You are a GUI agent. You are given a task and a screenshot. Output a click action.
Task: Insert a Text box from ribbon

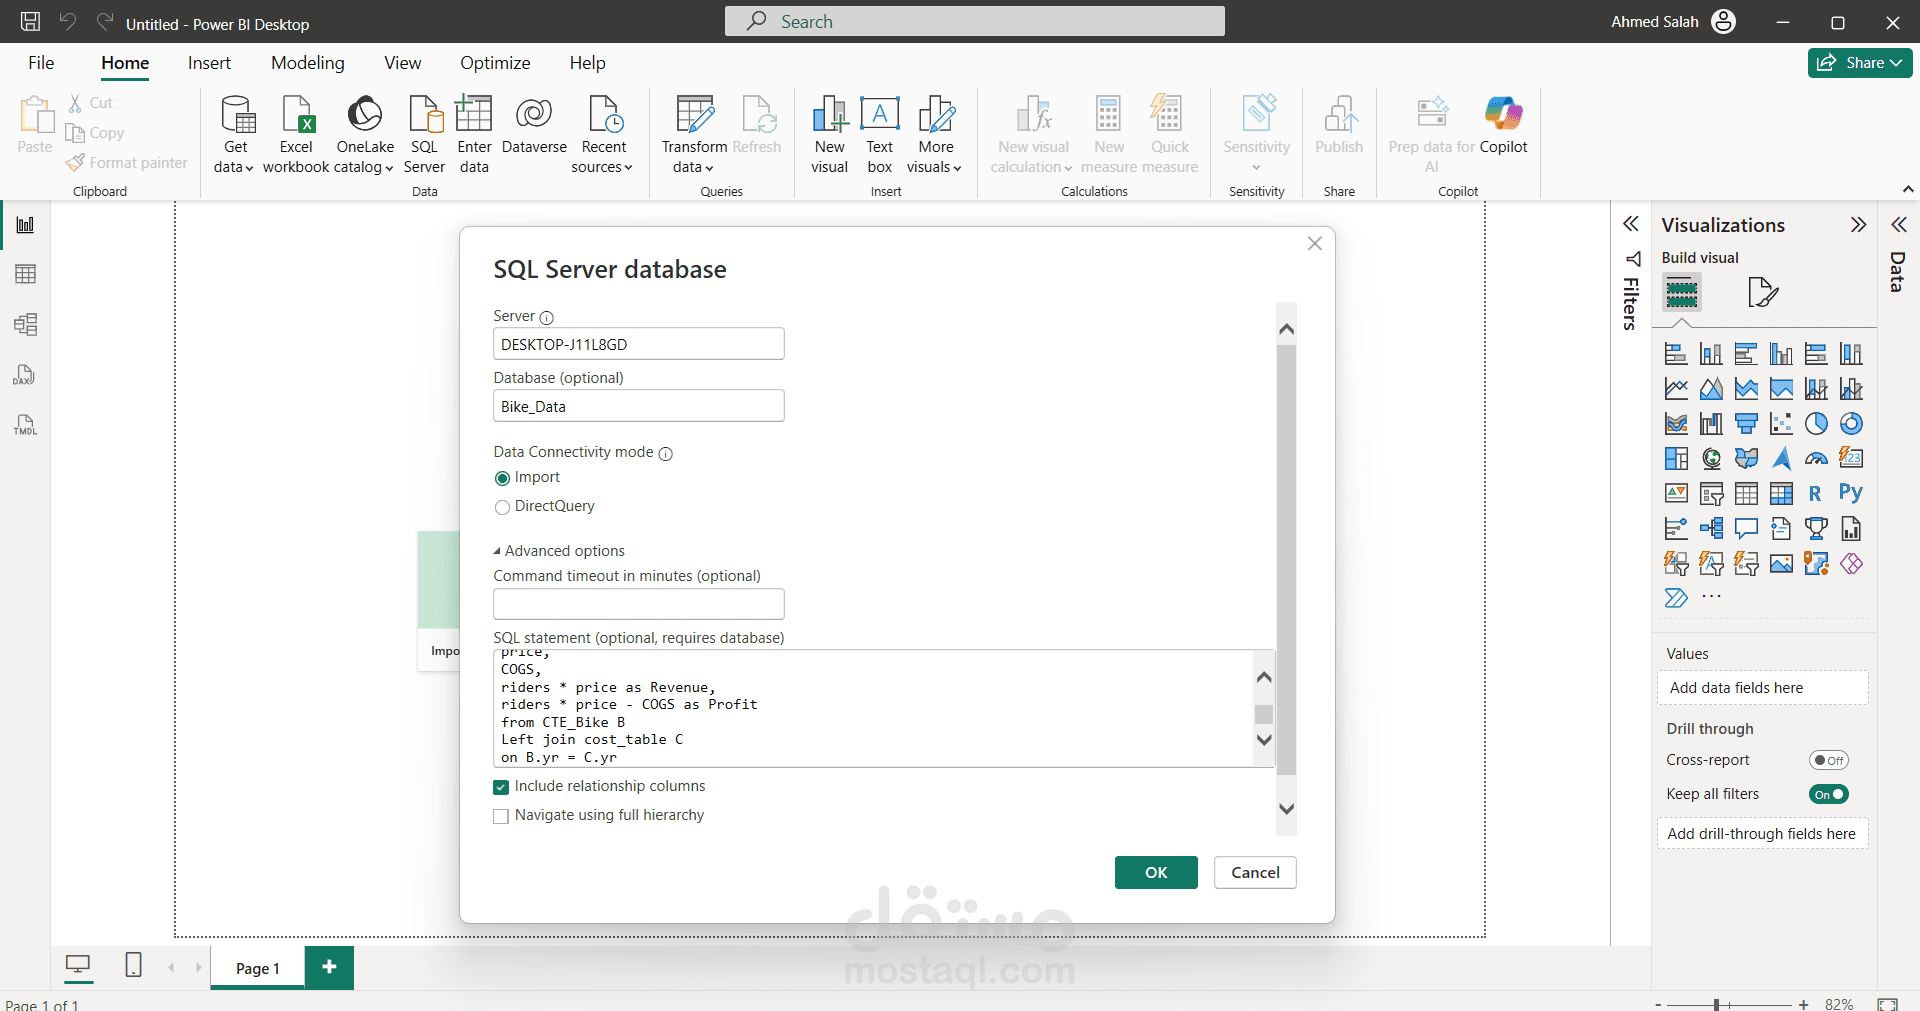[880, 134]
